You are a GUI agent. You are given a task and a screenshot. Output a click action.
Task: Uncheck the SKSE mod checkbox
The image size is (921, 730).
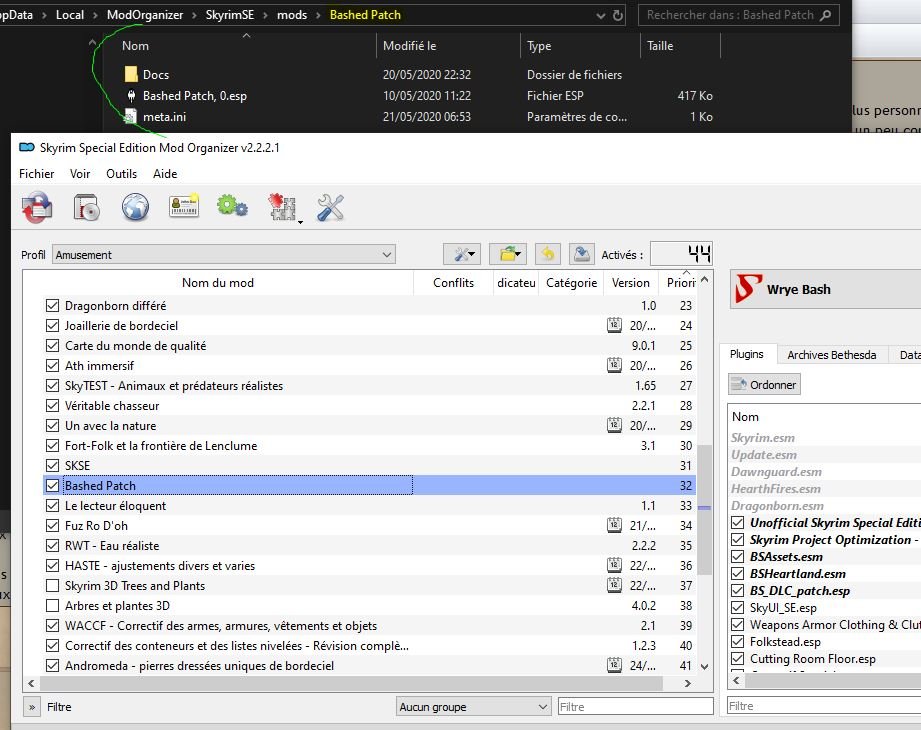[x=52, y=466]
